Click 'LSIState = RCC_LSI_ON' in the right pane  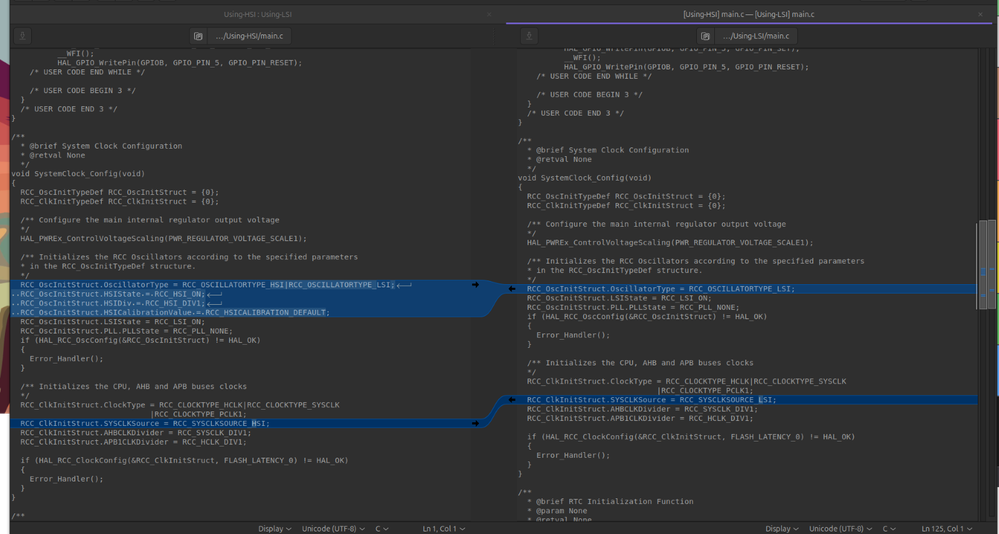[x=619, y=298]
